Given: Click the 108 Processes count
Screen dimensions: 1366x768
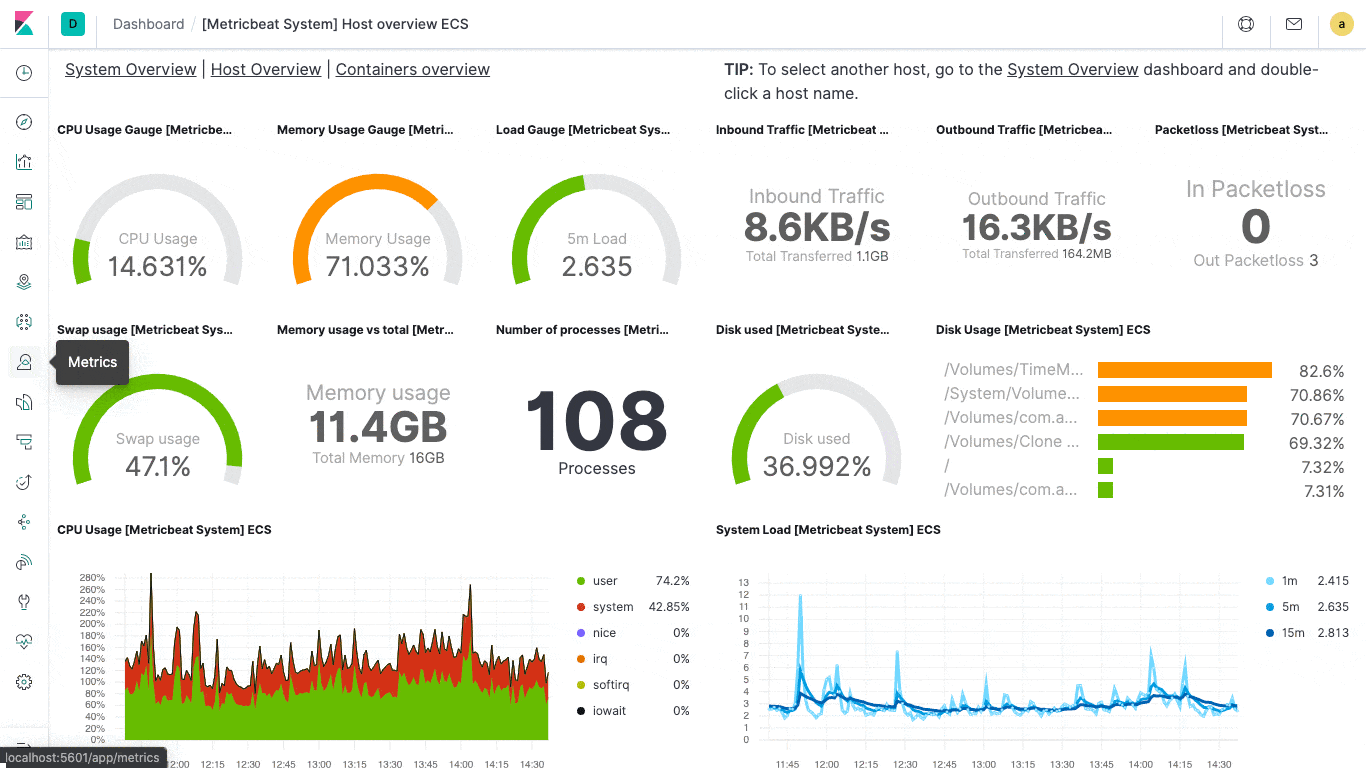Looking at the screenshot, I should (597, 421).
